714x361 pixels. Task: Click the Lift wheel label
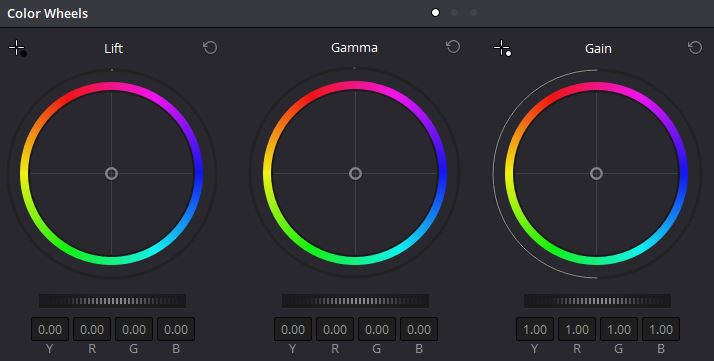coord(113,48)
